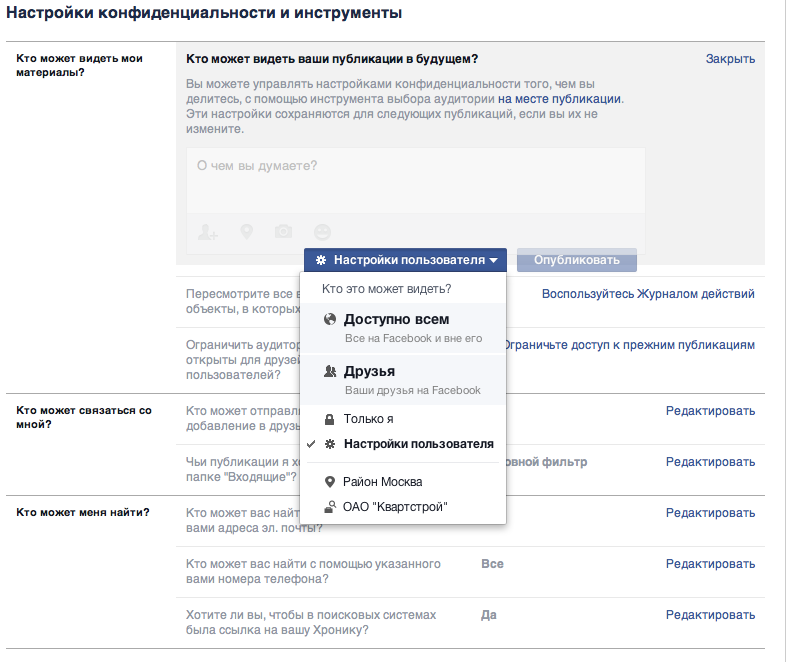
Task: Click Кто может меня найти section label
Action: [83, 512]
